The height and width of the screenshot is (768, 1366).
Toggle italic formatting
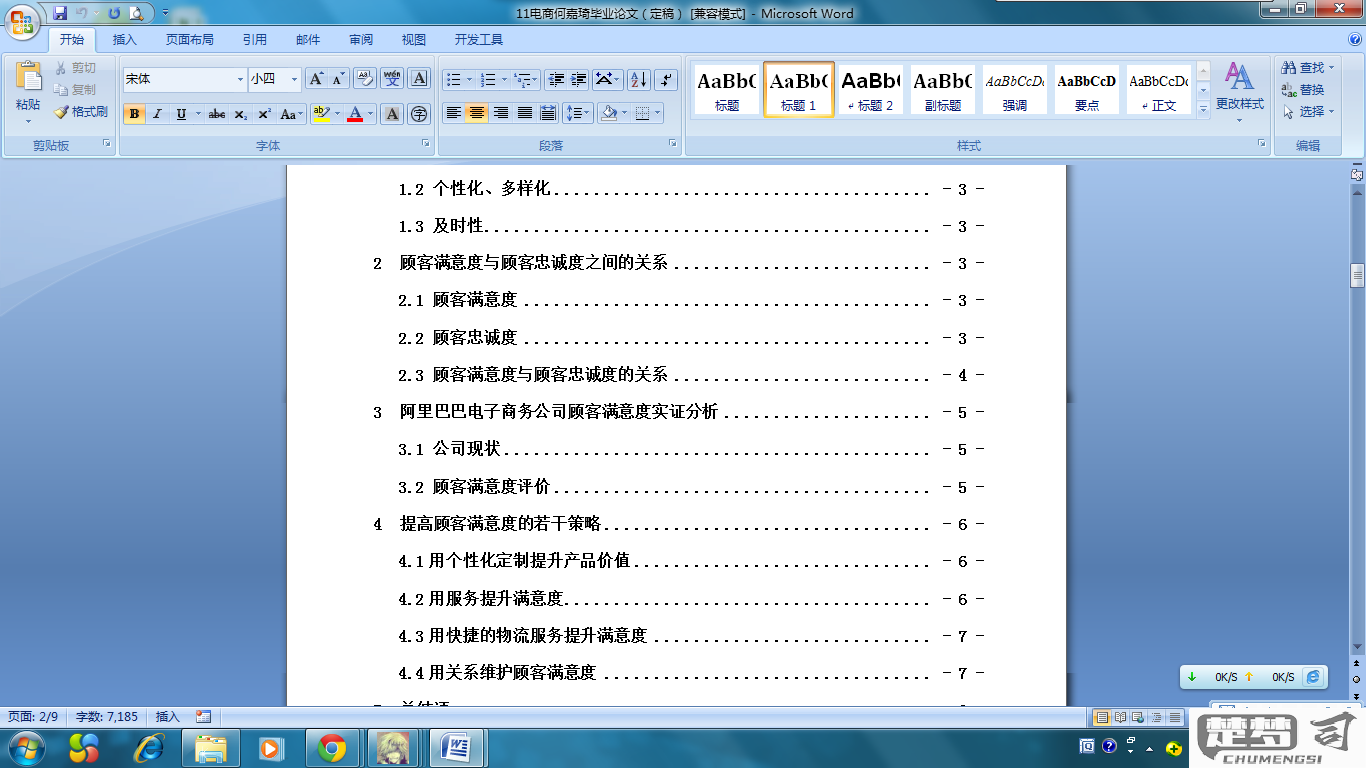157,114
